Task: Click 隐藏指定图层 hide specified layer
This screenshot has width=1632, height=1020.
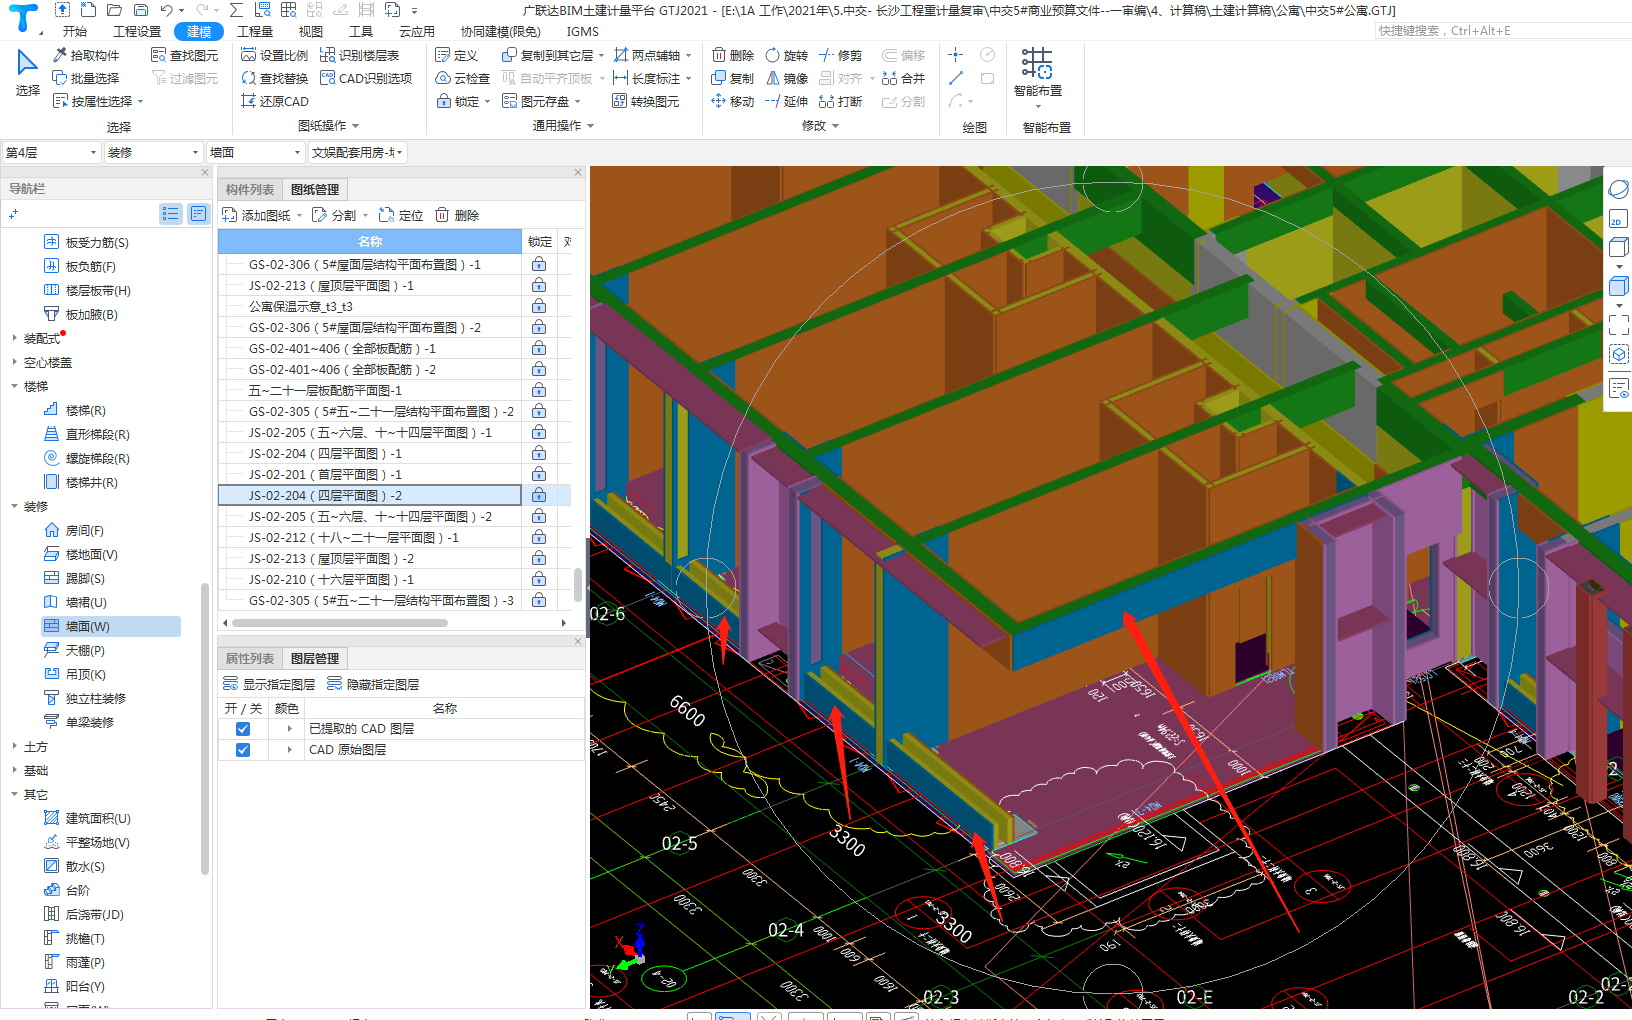Action: (x=373, y=684)
